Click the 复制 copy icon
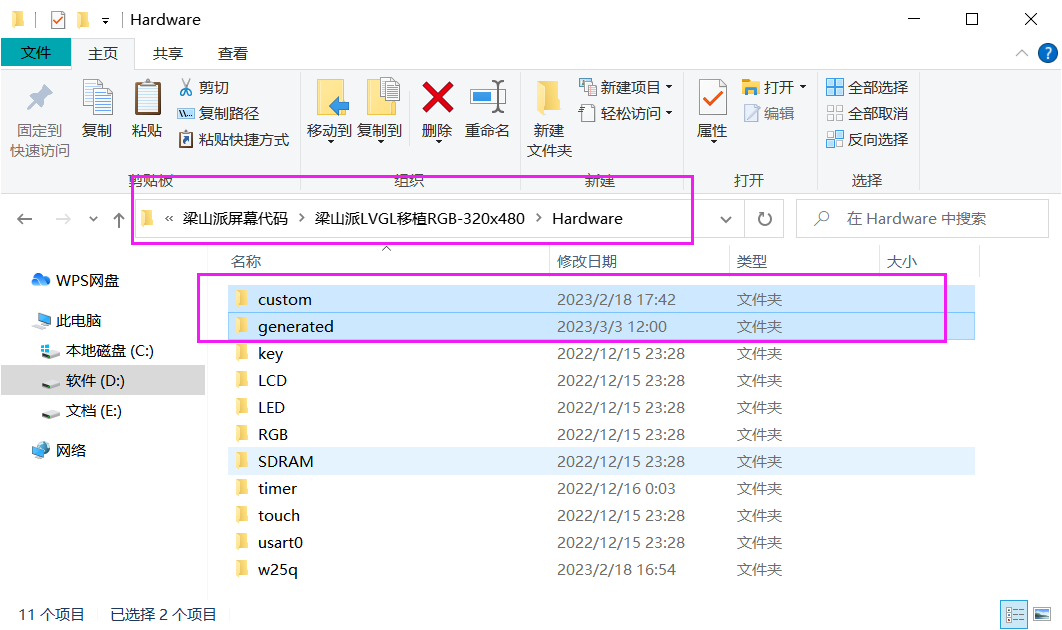Image resolution: width=1062 pixels, height=630 pixels. point(98,97)
